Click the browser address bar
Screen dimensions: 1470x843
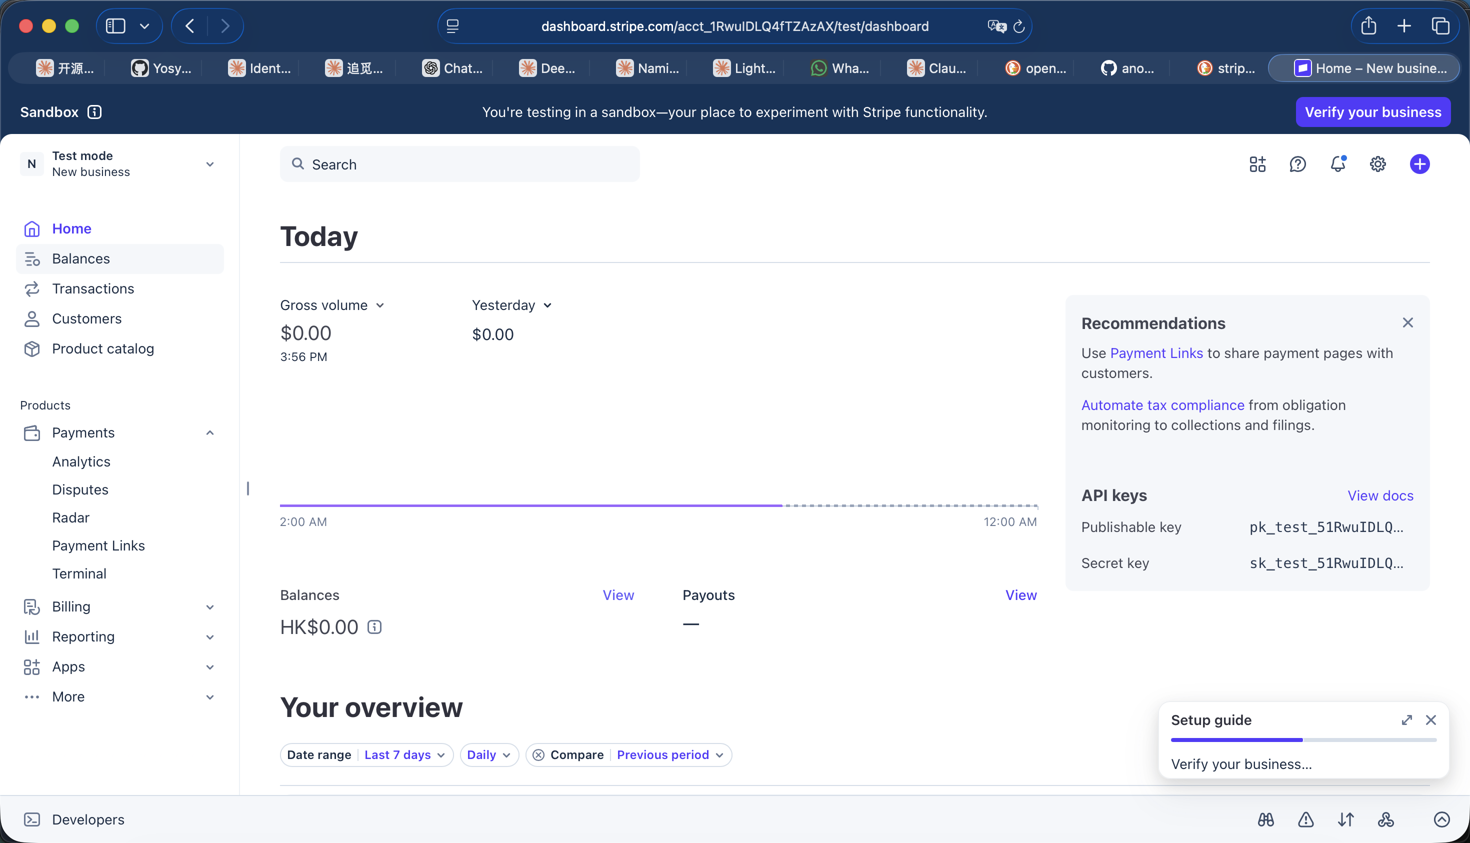point(735,27)
